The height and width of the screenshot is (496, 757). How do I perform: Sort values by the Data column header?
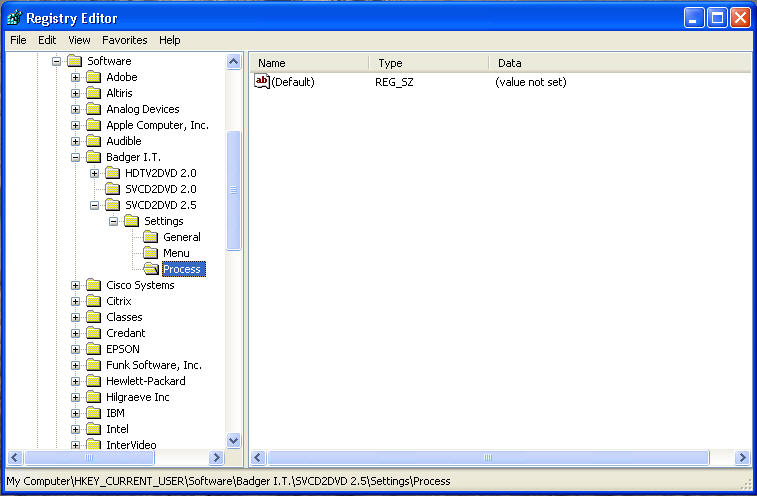point(620,63)
